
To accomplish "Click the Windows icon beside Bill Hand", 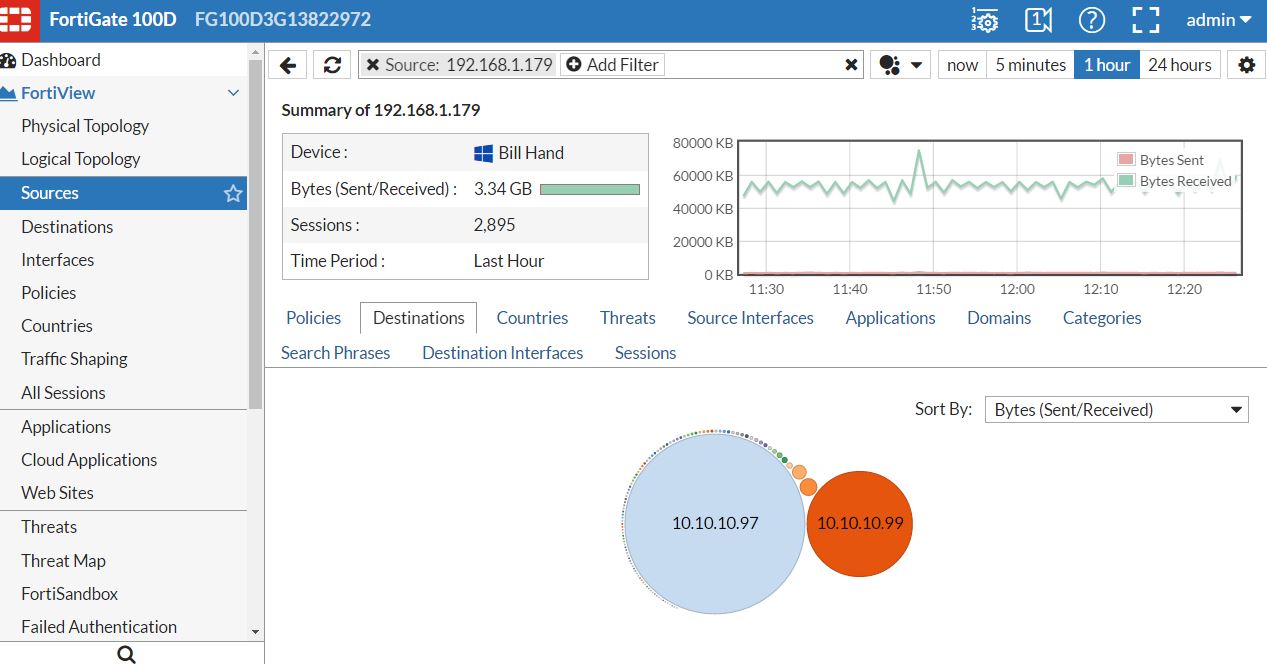I will 483,153.
